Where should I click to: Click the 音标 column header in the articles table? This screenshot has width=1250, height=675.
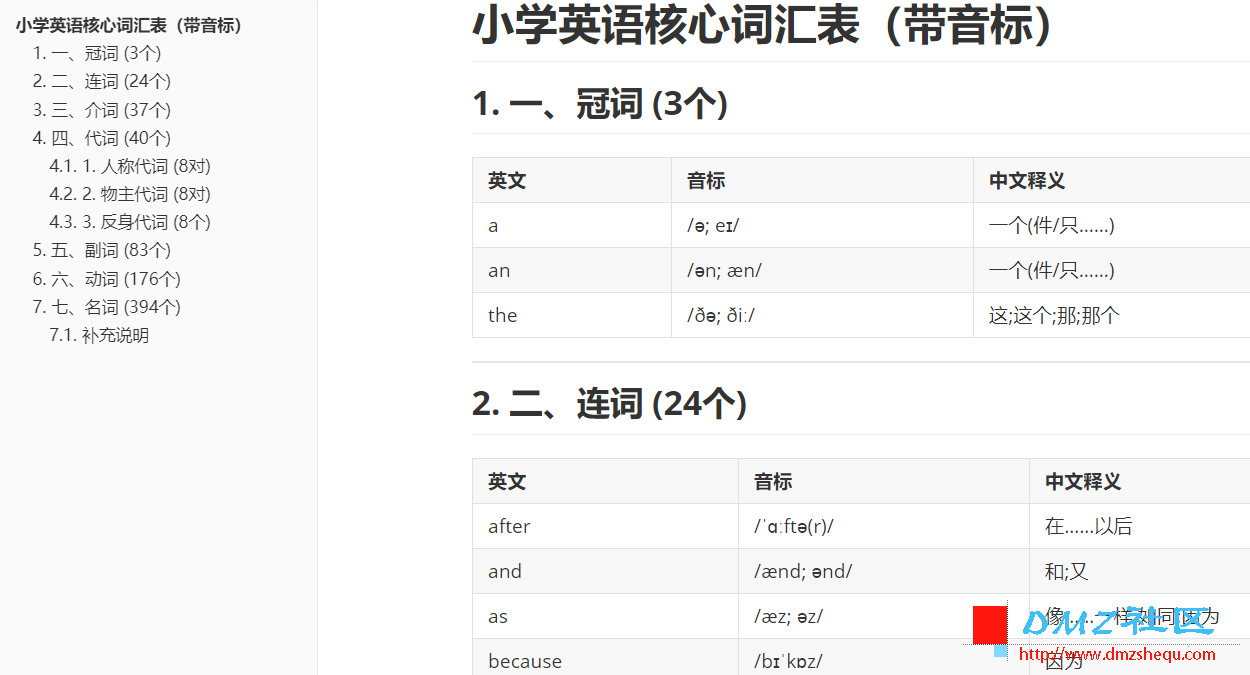(706, 181)
